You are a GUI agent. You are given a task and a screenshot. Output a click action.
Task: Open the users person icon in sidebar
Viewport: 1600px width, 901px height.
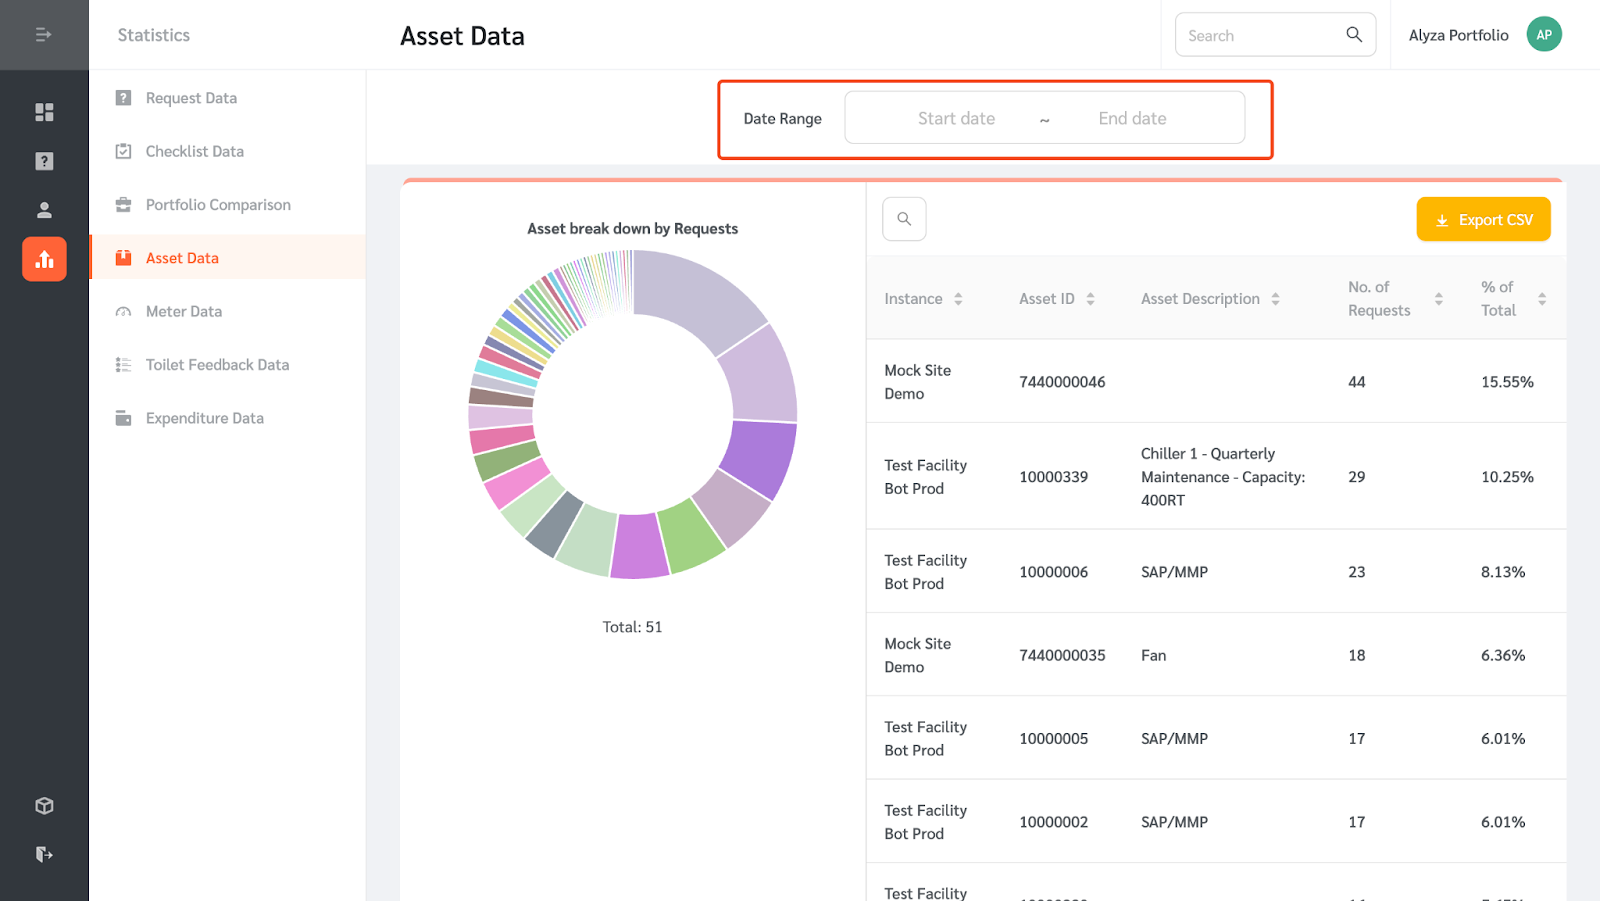[x=44, y=210]
